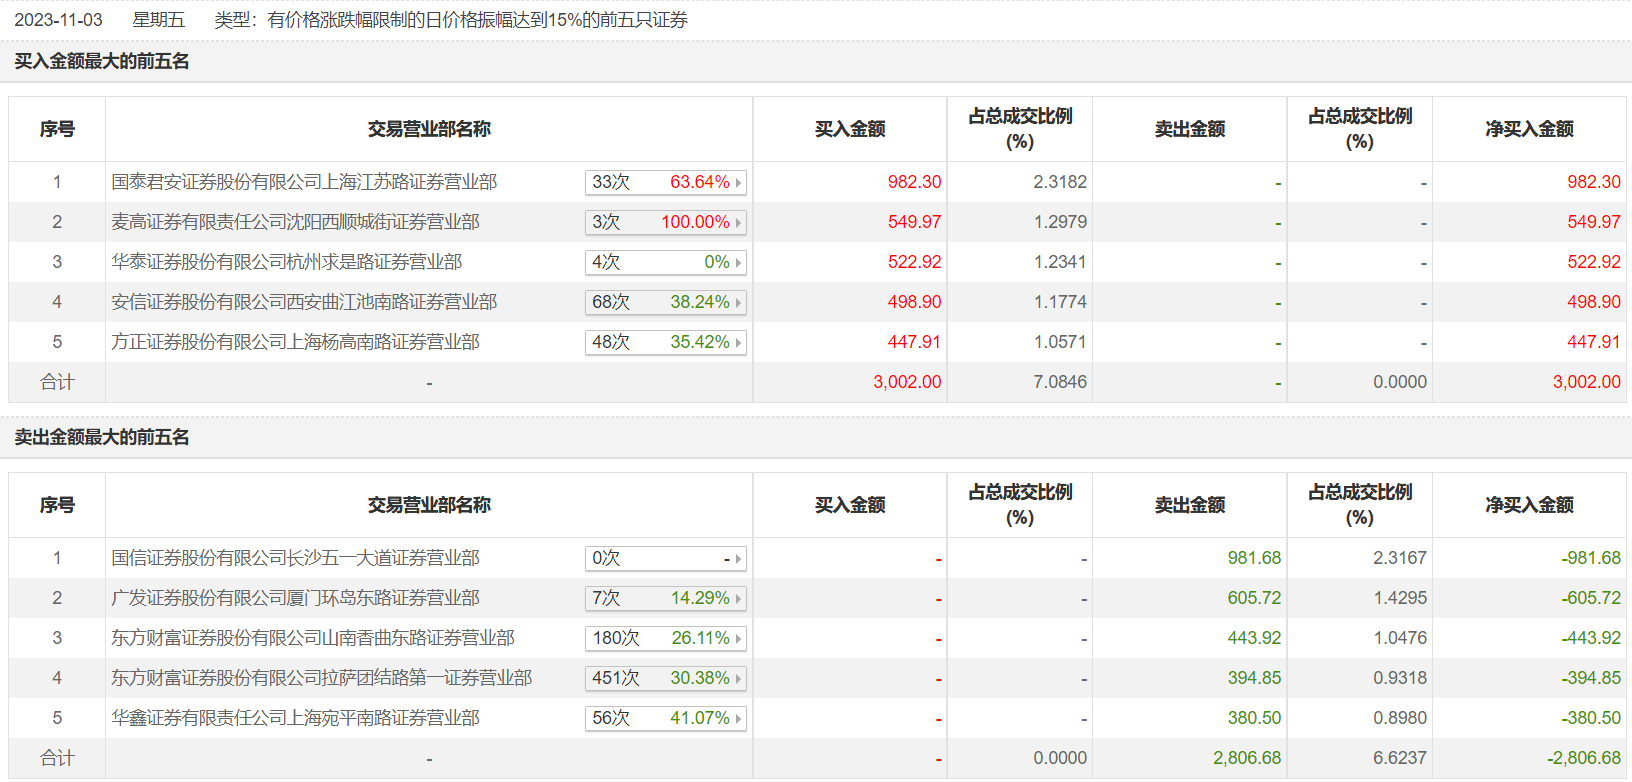Click net amount -380.50

click(1591, 718)
